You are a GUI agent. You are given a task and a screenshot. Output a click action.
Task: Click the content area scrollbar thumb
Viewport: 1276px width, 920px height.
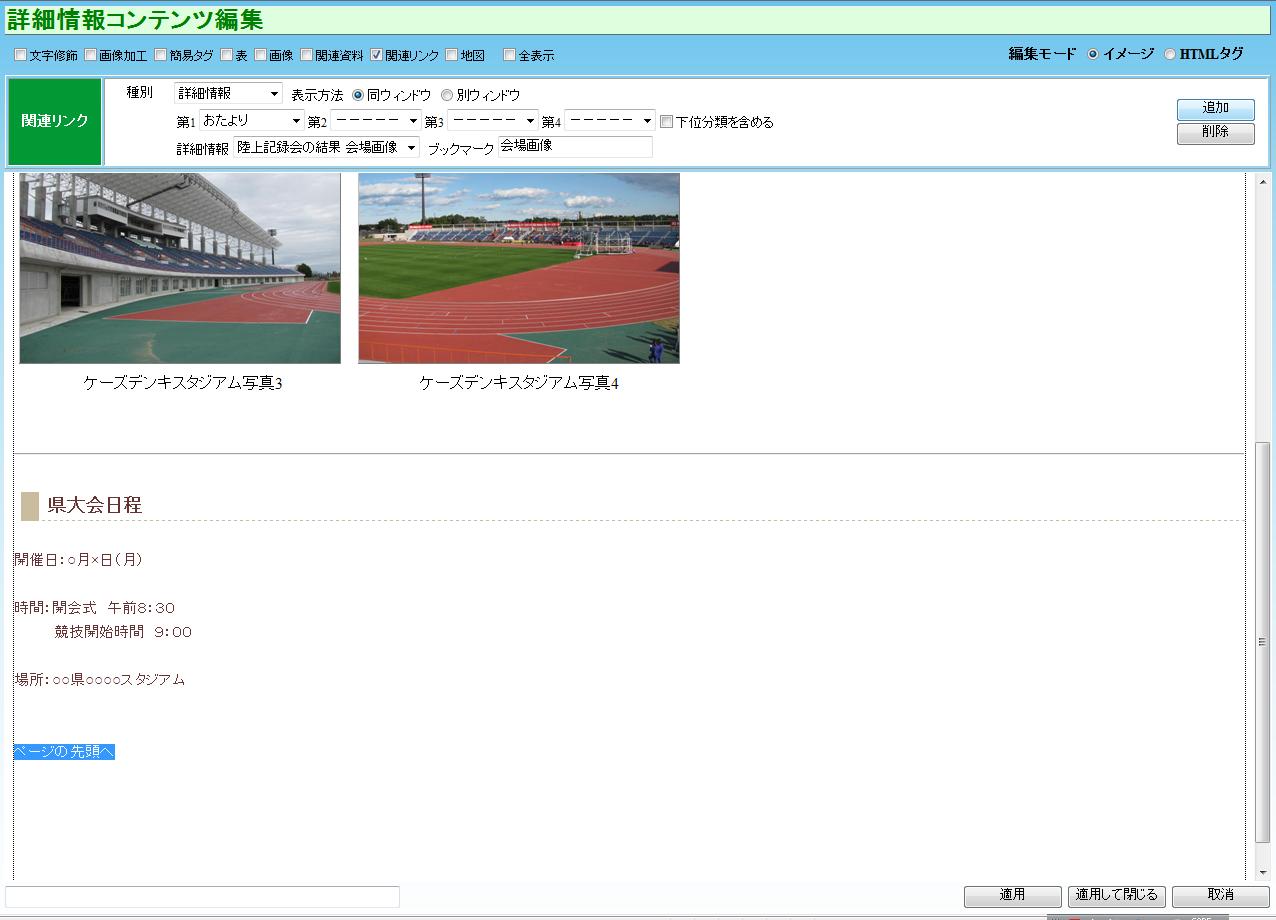(x=1262, y=641)
